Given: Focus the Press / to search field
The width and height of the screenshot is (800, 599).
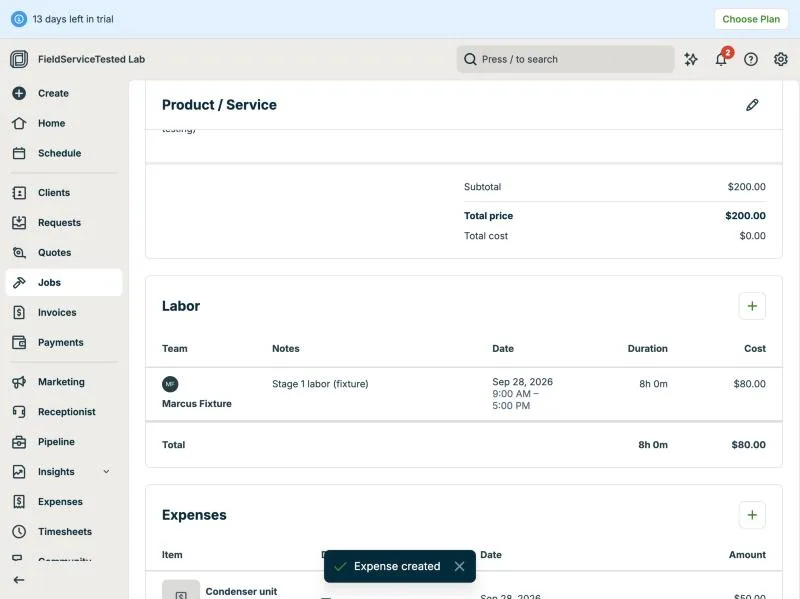Looking at the screenshot, I should point(565,59).
